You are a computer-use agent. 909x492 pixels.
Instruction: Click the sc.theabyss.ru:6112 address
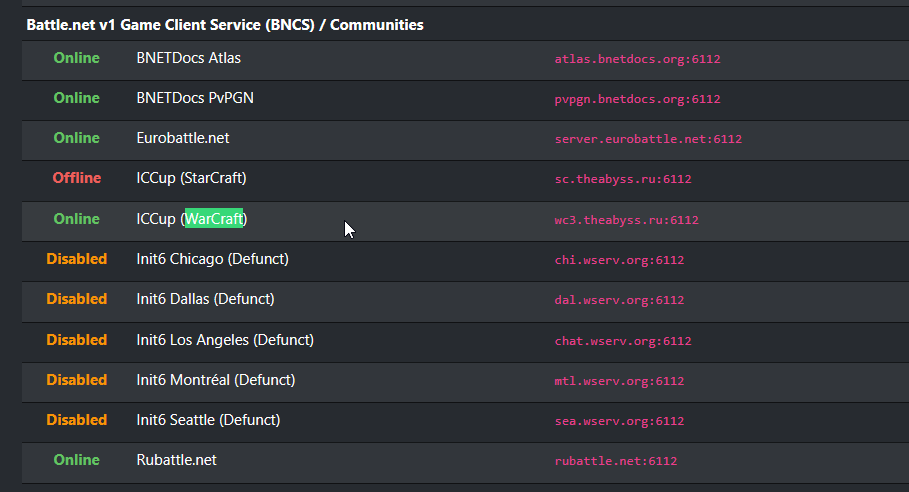tap(623, 179)
